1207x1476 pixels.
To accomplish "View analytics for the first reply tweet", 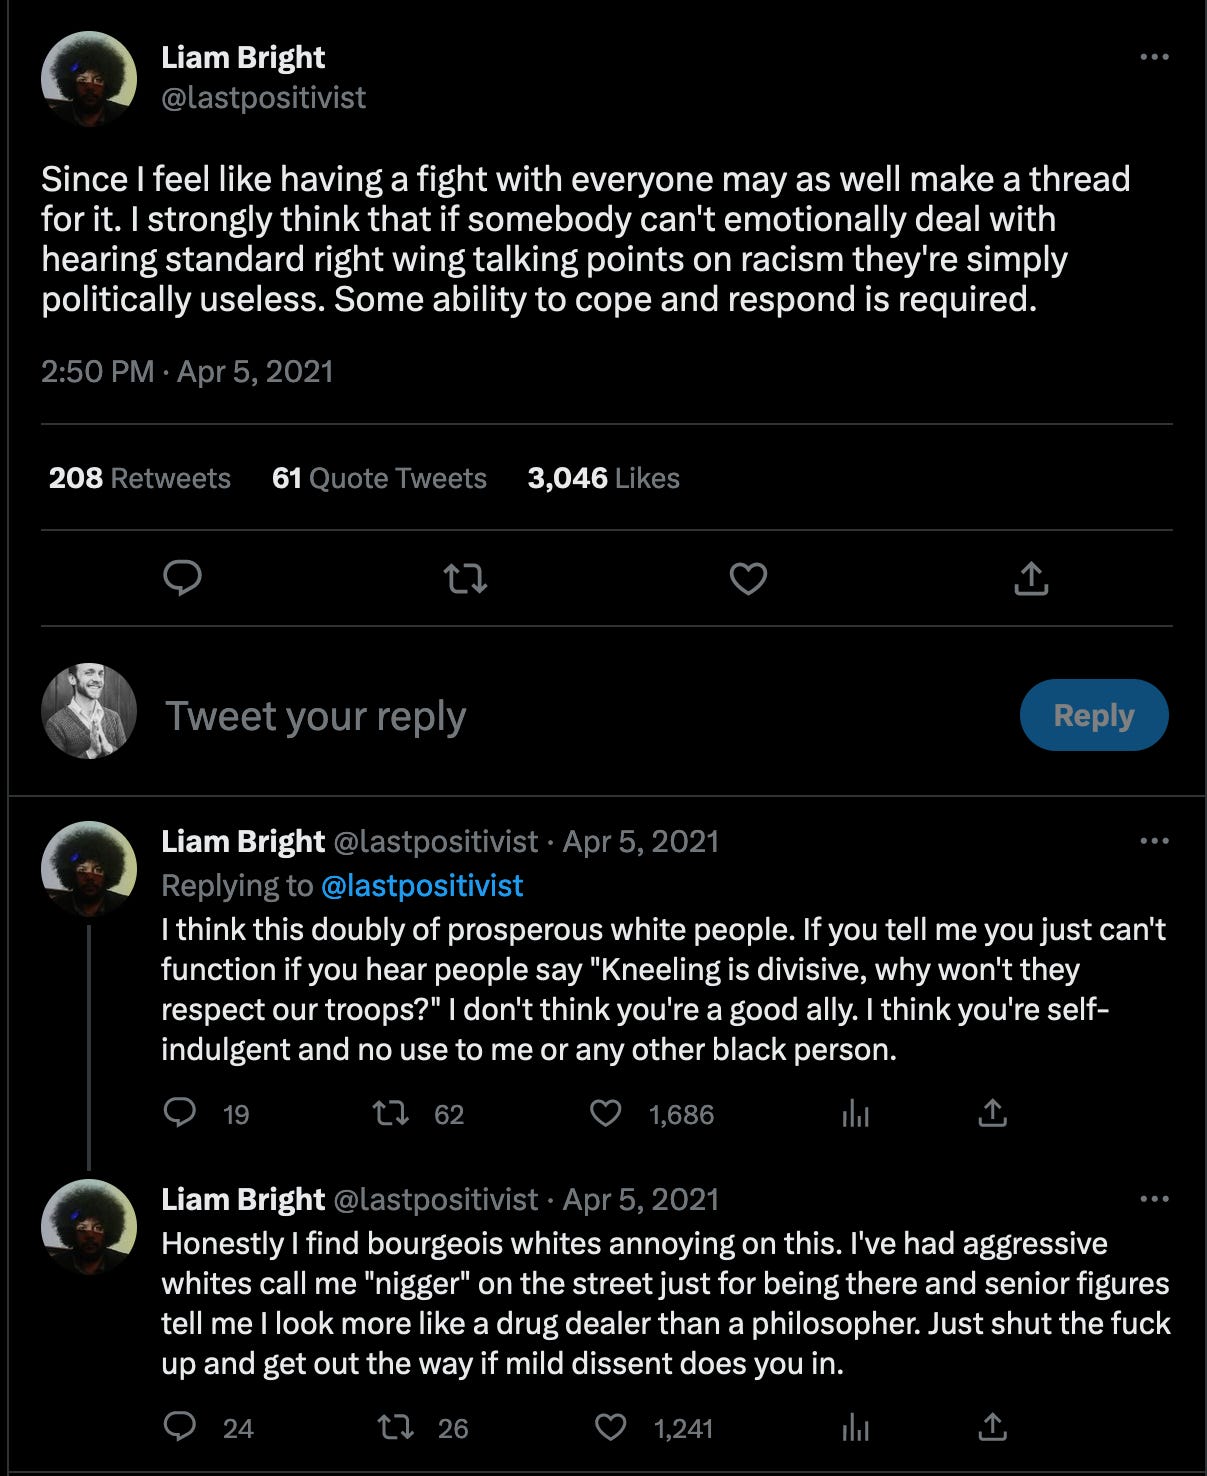I will click(x=855, y=1113).
